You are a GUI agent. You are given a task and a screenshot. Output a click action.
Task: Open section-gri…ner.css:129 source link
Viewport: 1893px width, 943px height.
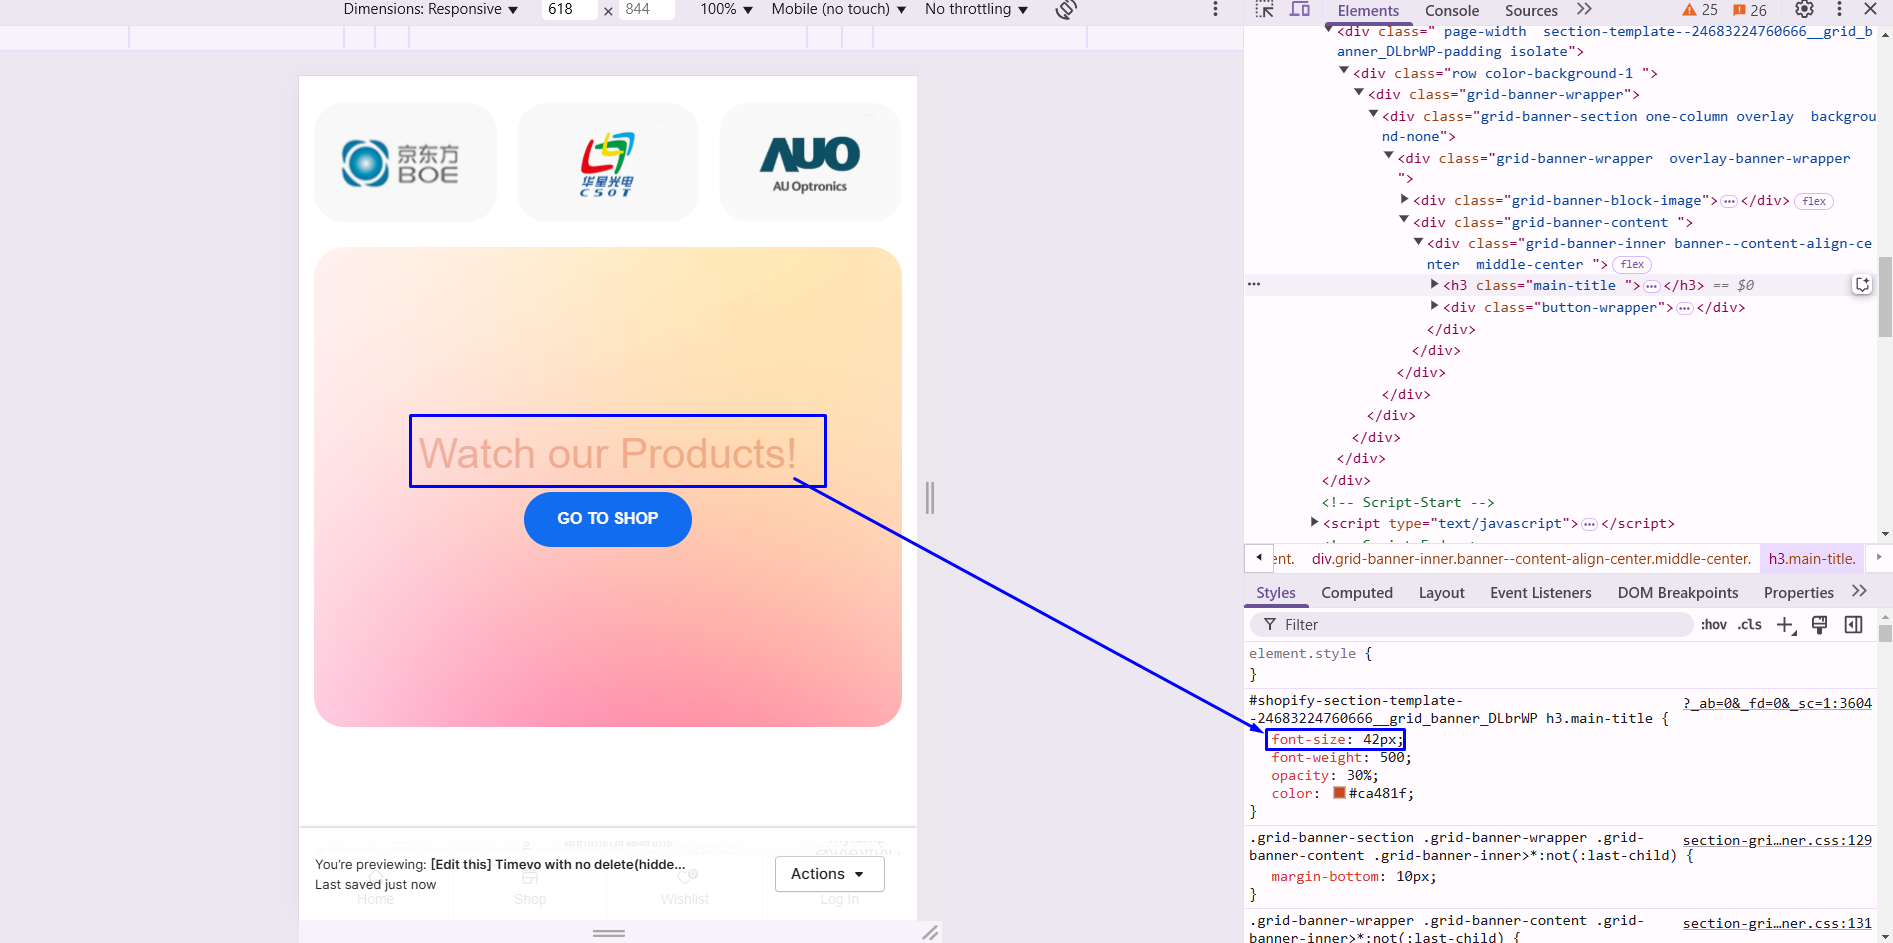tap(1777, 841)
